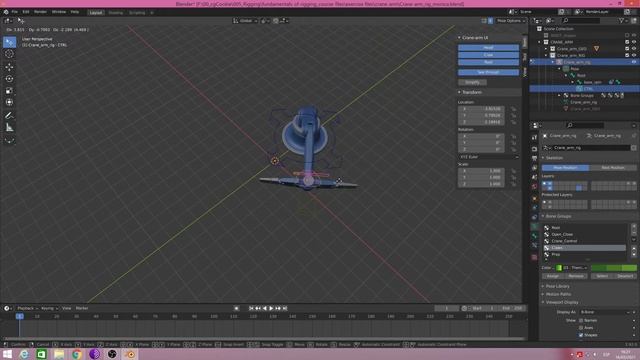This screenshot has width=640, height=360.
Task: Expand the Motion Paths panel
Action: (543, 294)
